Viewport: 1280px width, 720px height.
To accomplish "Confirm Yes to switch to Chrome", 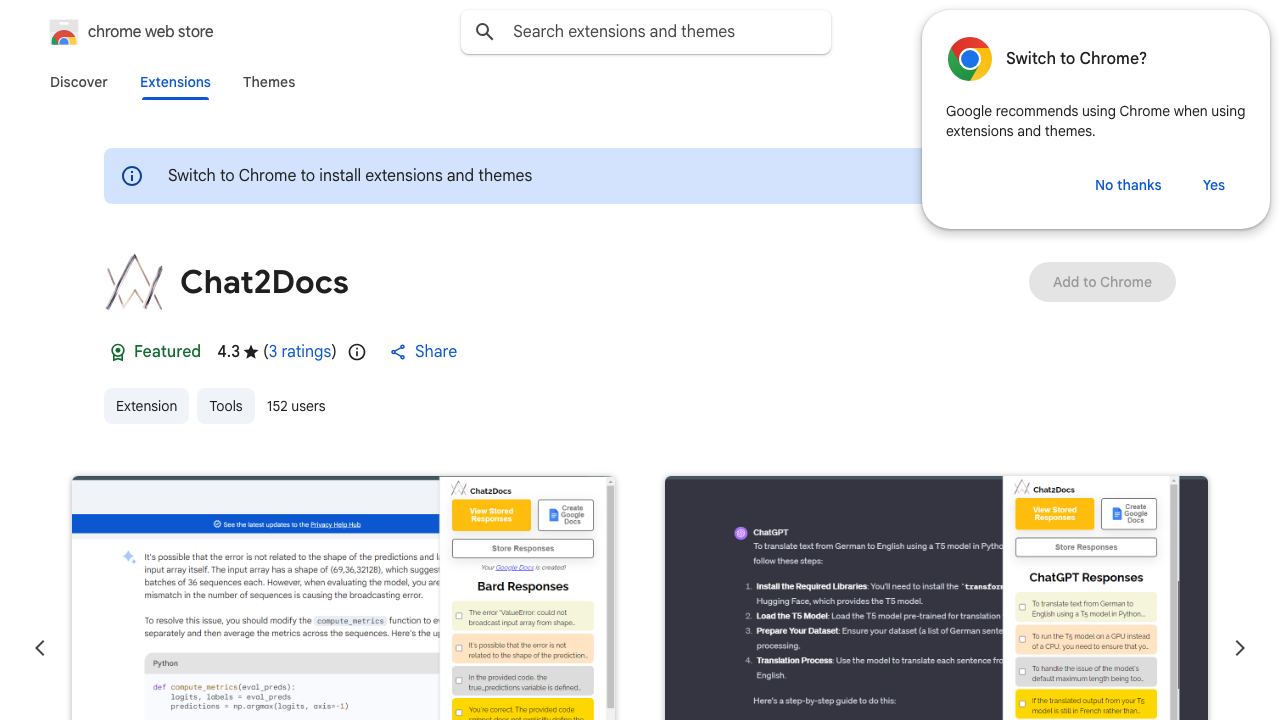I will click(x=1214, y=185).
